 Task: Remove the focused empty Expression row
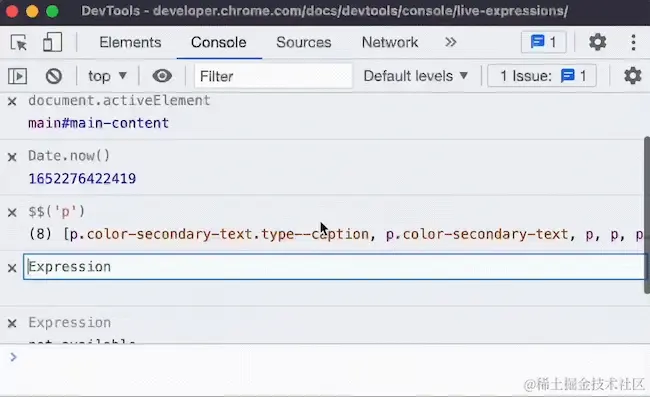point(12,268)
